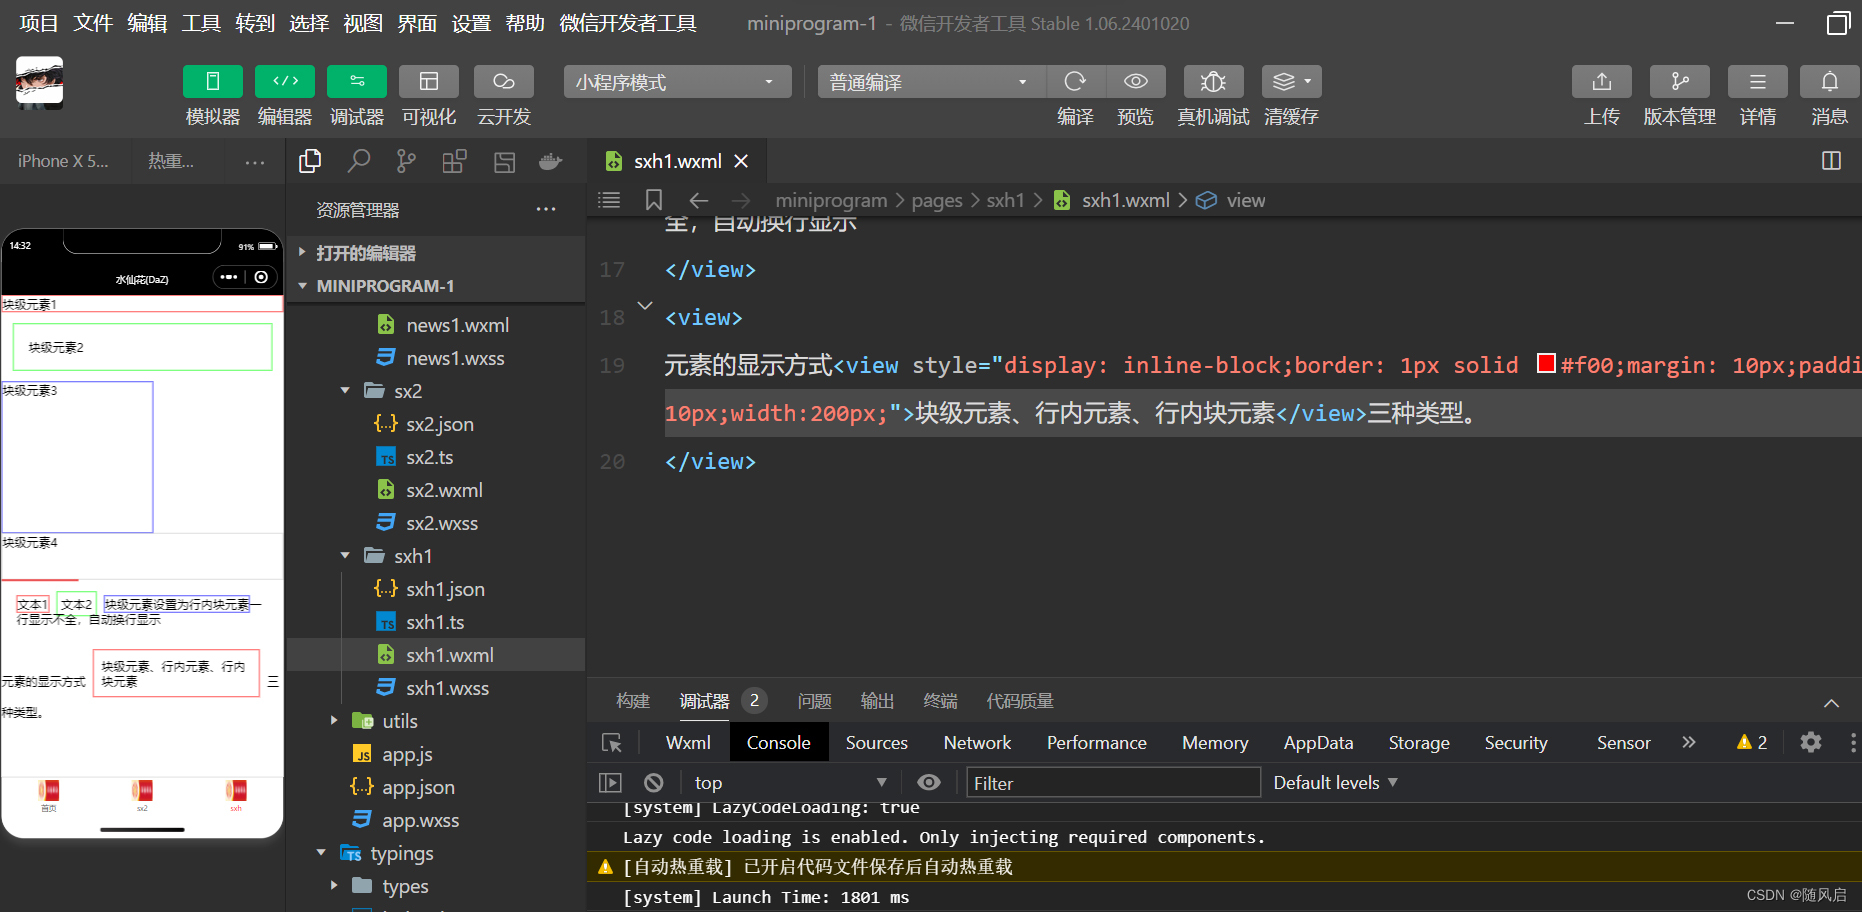
Task: Expand the types folder
Action: [x=334, y=886]
